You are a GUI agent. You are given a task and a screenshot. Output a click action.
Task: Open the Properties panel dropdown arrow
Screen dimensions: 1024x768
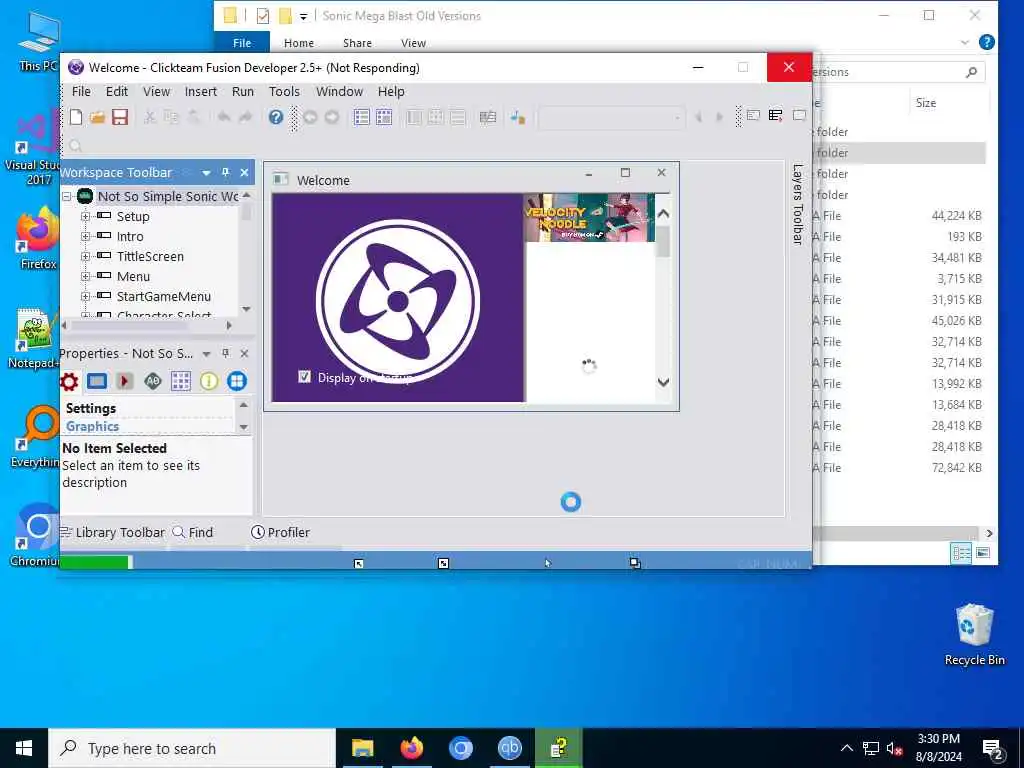pyautogui.click(x=206, y=354)
